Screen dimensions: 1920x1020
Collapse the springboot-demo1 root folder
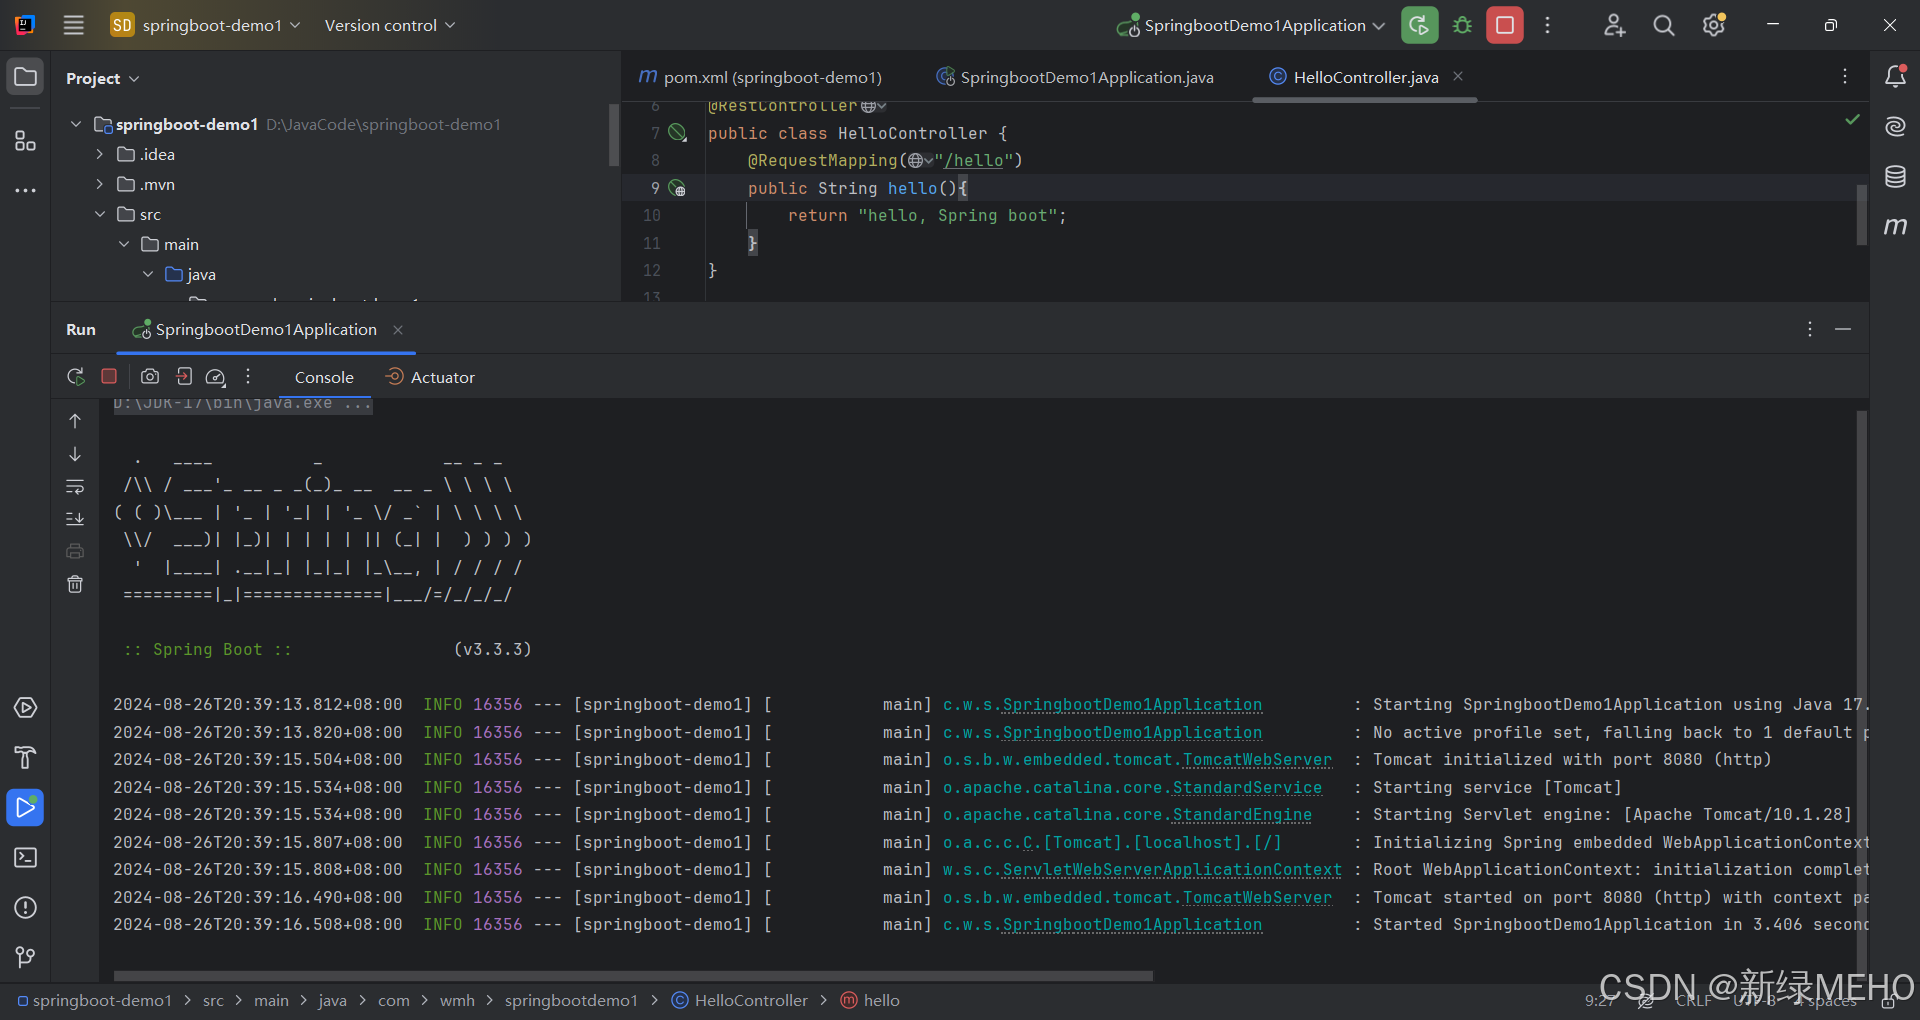(x=76, y=124)
